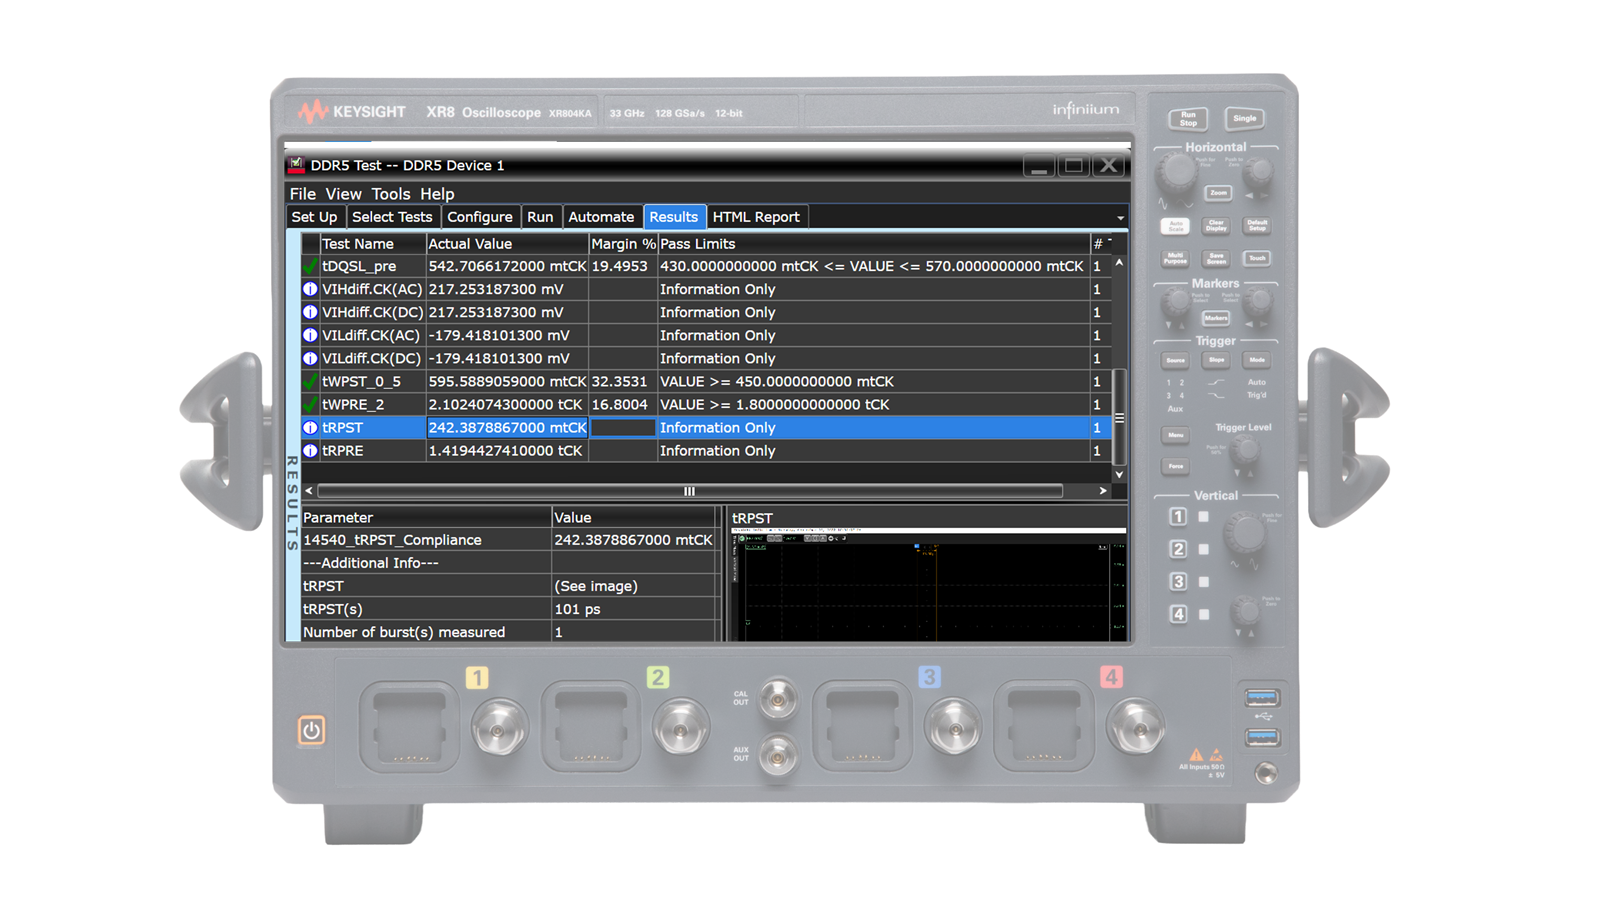The image size is (1600, 900).
Task: Click the info icon beside VIHdiff.CK(AC)
Action: click(308, 289)
